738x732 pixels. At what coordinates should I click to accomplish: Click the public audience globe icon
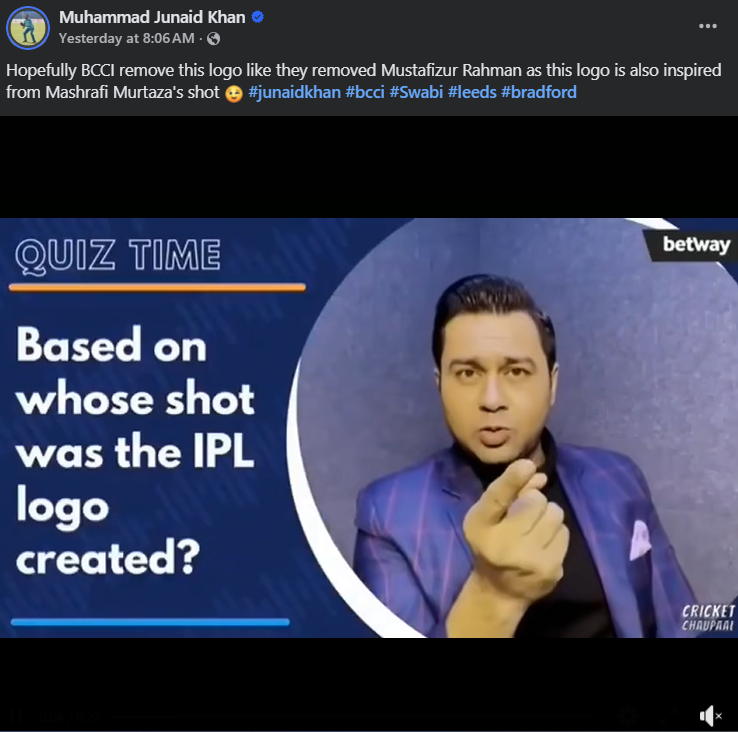pos(214,39)
